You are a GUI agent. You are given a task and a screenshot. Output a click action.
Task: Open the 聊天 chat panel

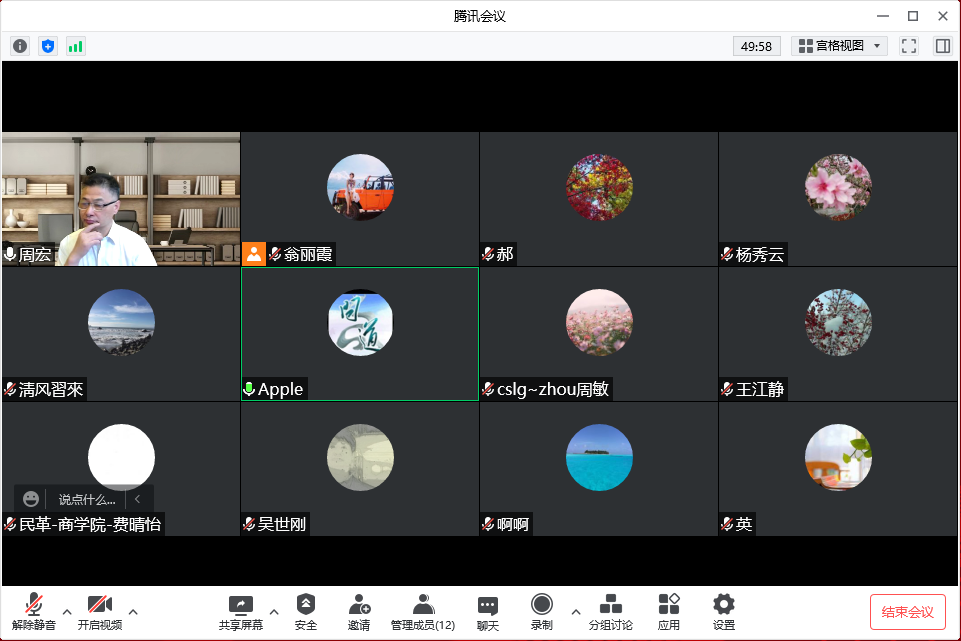[x=488, y=612]
